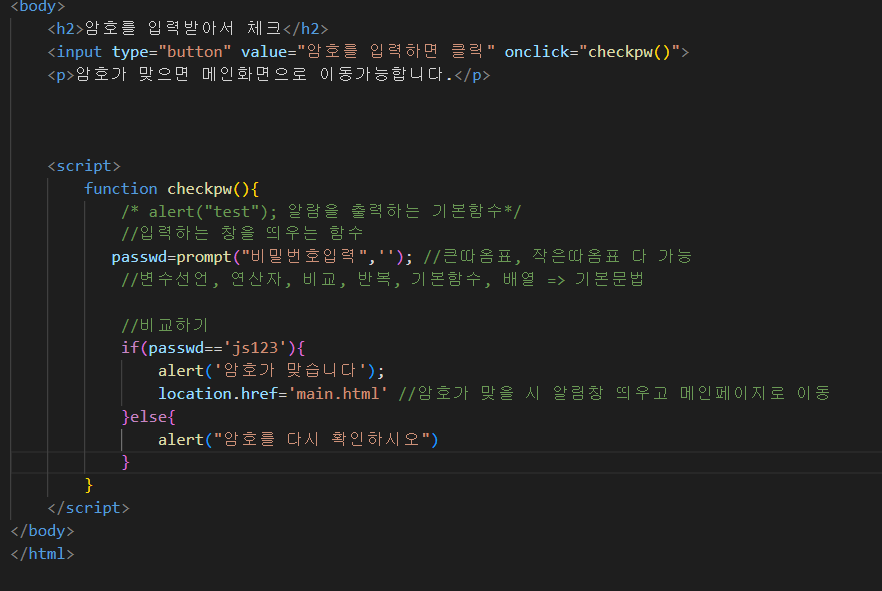Click the type="button" attribute
The width and height of the screenshot is (882, 591).
pos(171,52)
